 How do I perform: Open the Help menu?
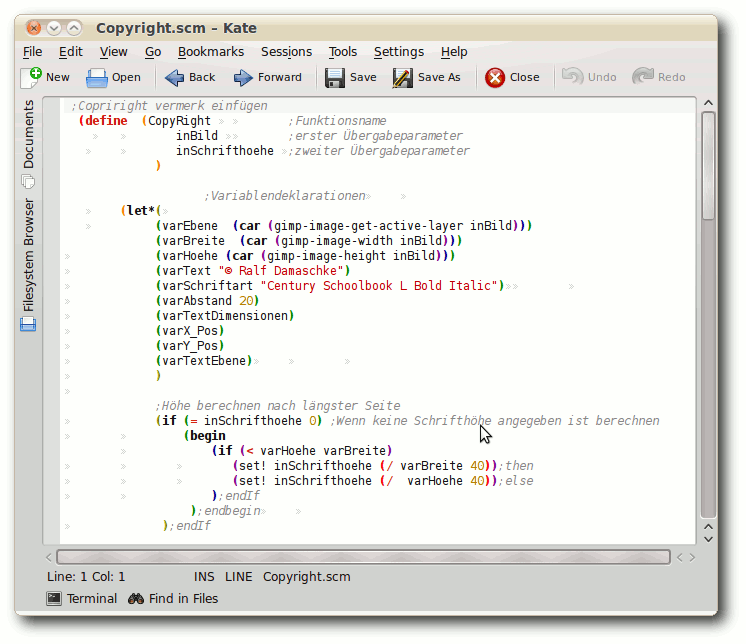(454, 51)
